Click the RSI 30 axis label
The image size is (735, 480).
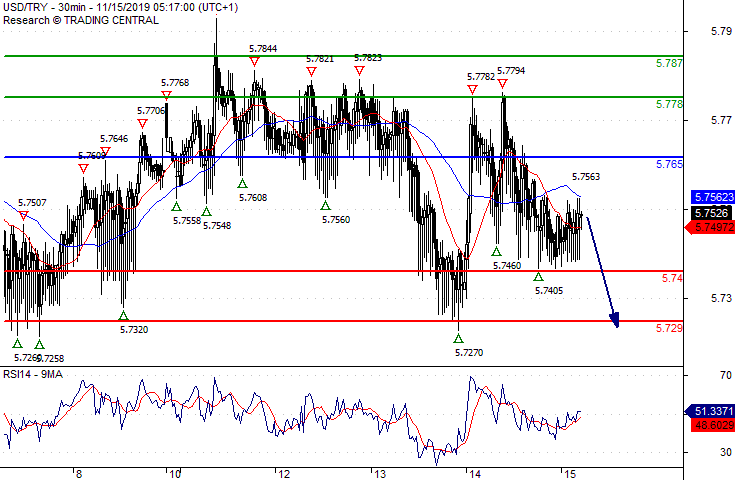(726, 452)
